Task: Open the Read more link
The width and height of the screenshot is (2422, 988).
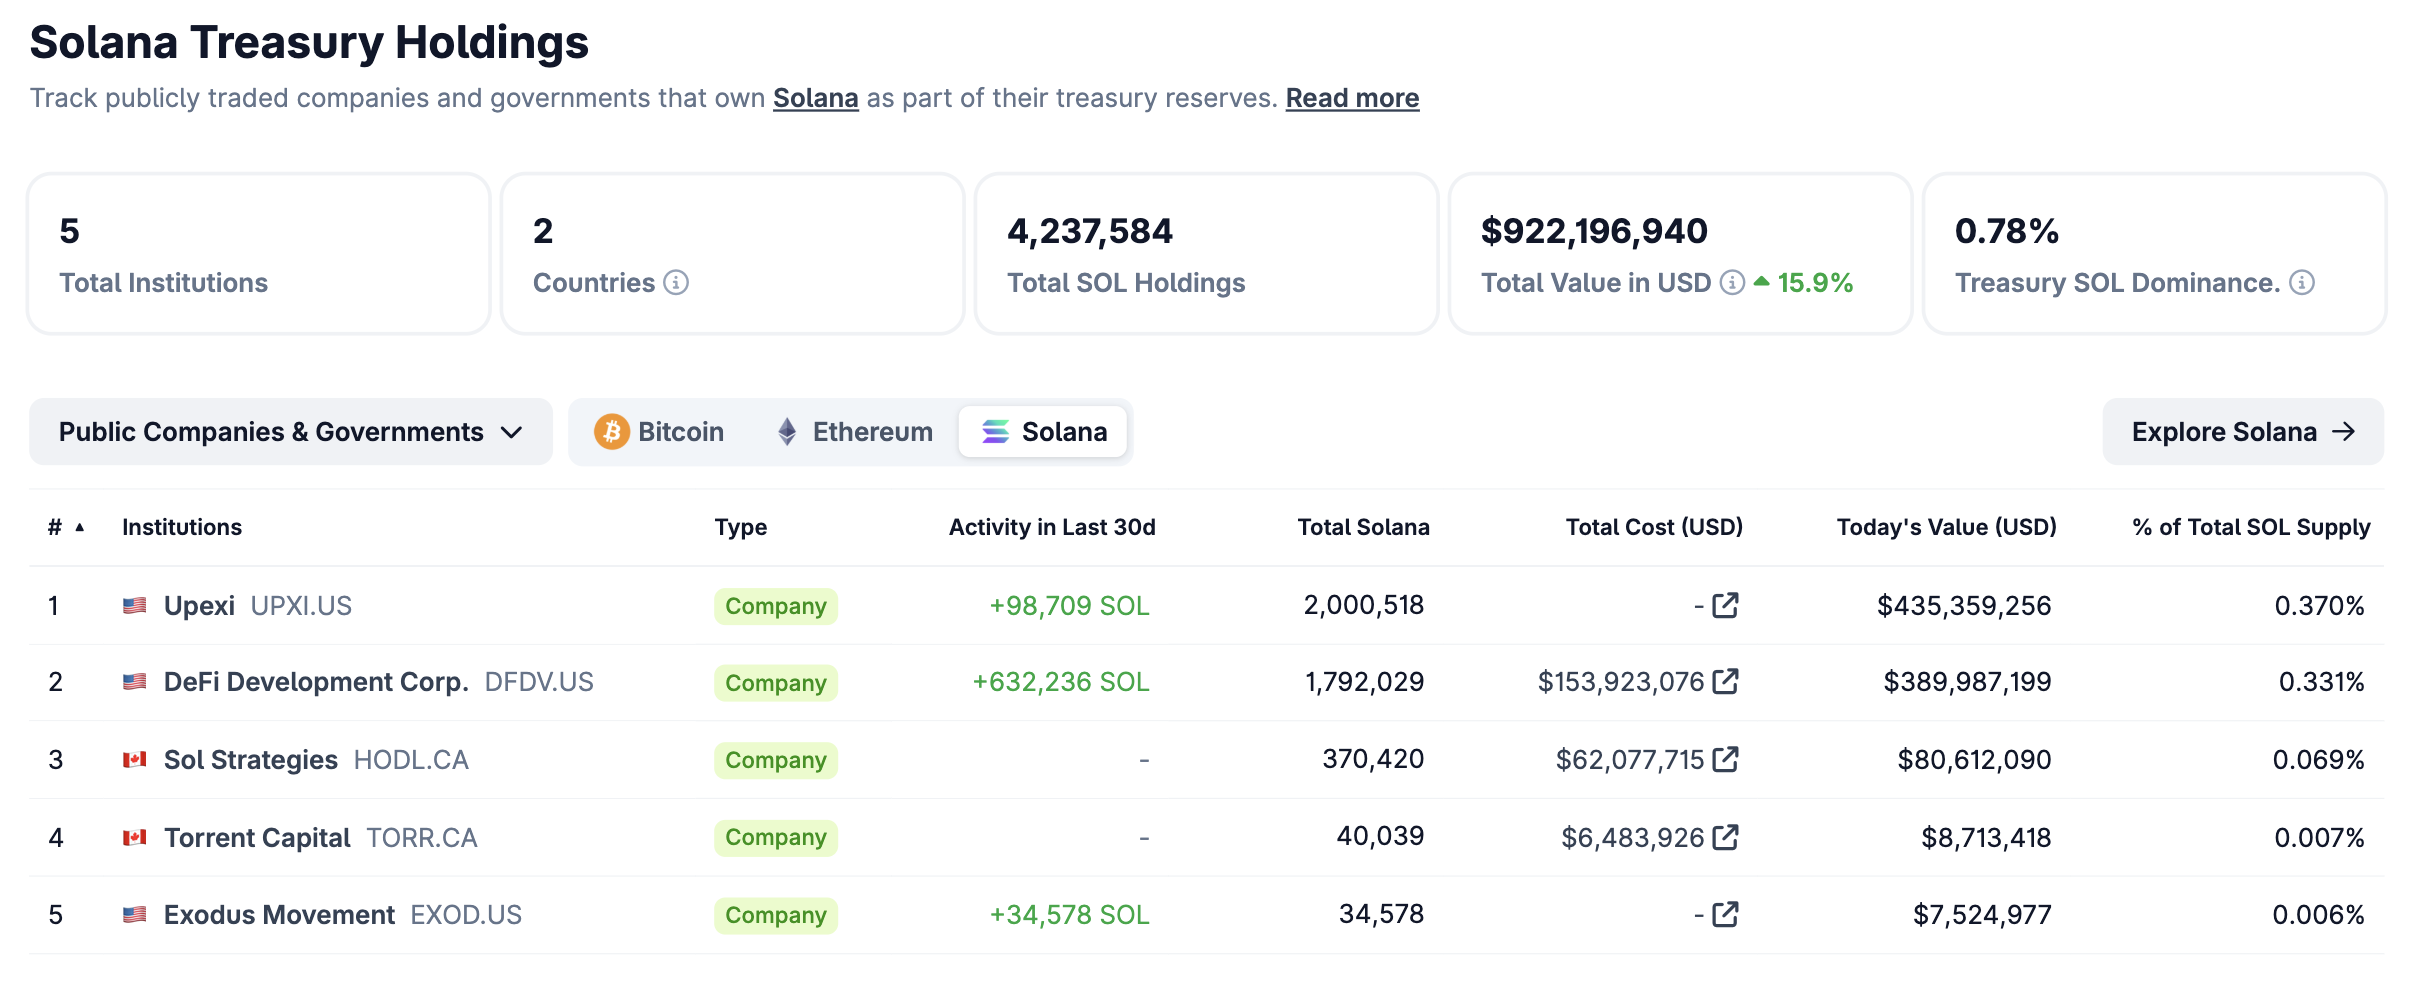Action: coord(1352,98)
